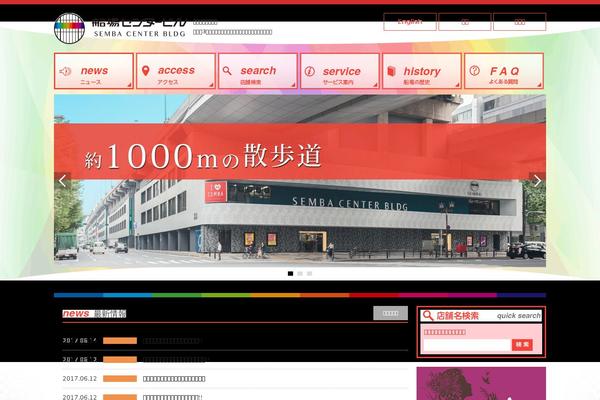600x400 pixels.
Task: Click the red magnifier icon in quick search
Action: [428, 316]
